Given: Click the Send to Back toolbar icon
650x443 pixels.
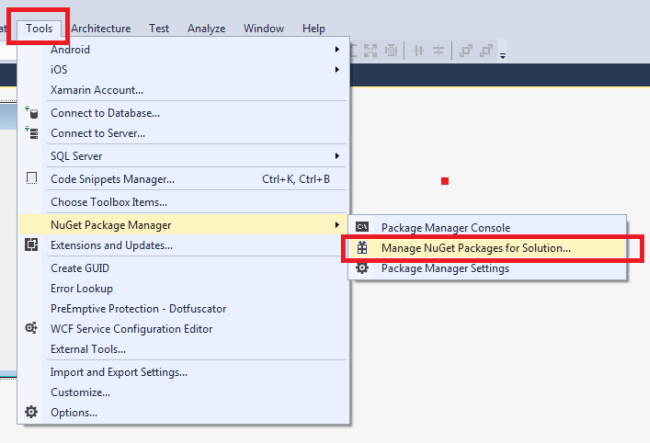Looking at the screenshot, I should pyautogui.click(x=486, y=51).
